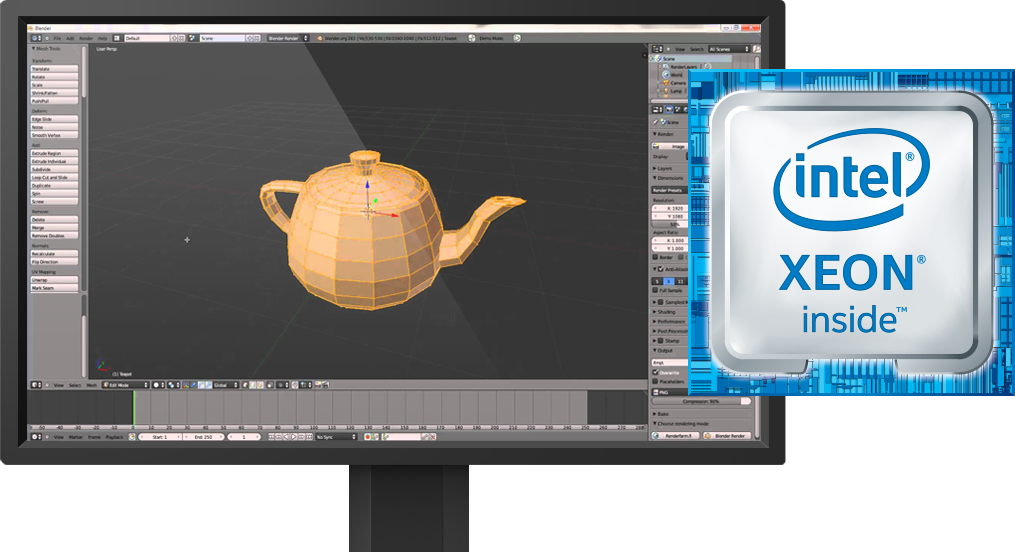Click the World icon in the Outliner
1015x552 pixels.
(665, 75)
